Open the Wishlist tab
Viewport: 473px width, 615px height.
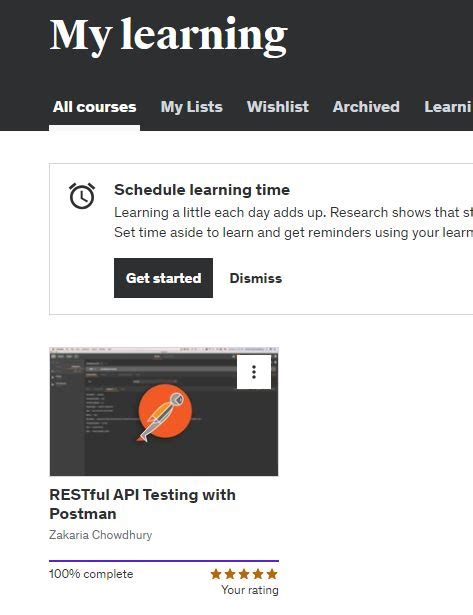tap(278, 107)
